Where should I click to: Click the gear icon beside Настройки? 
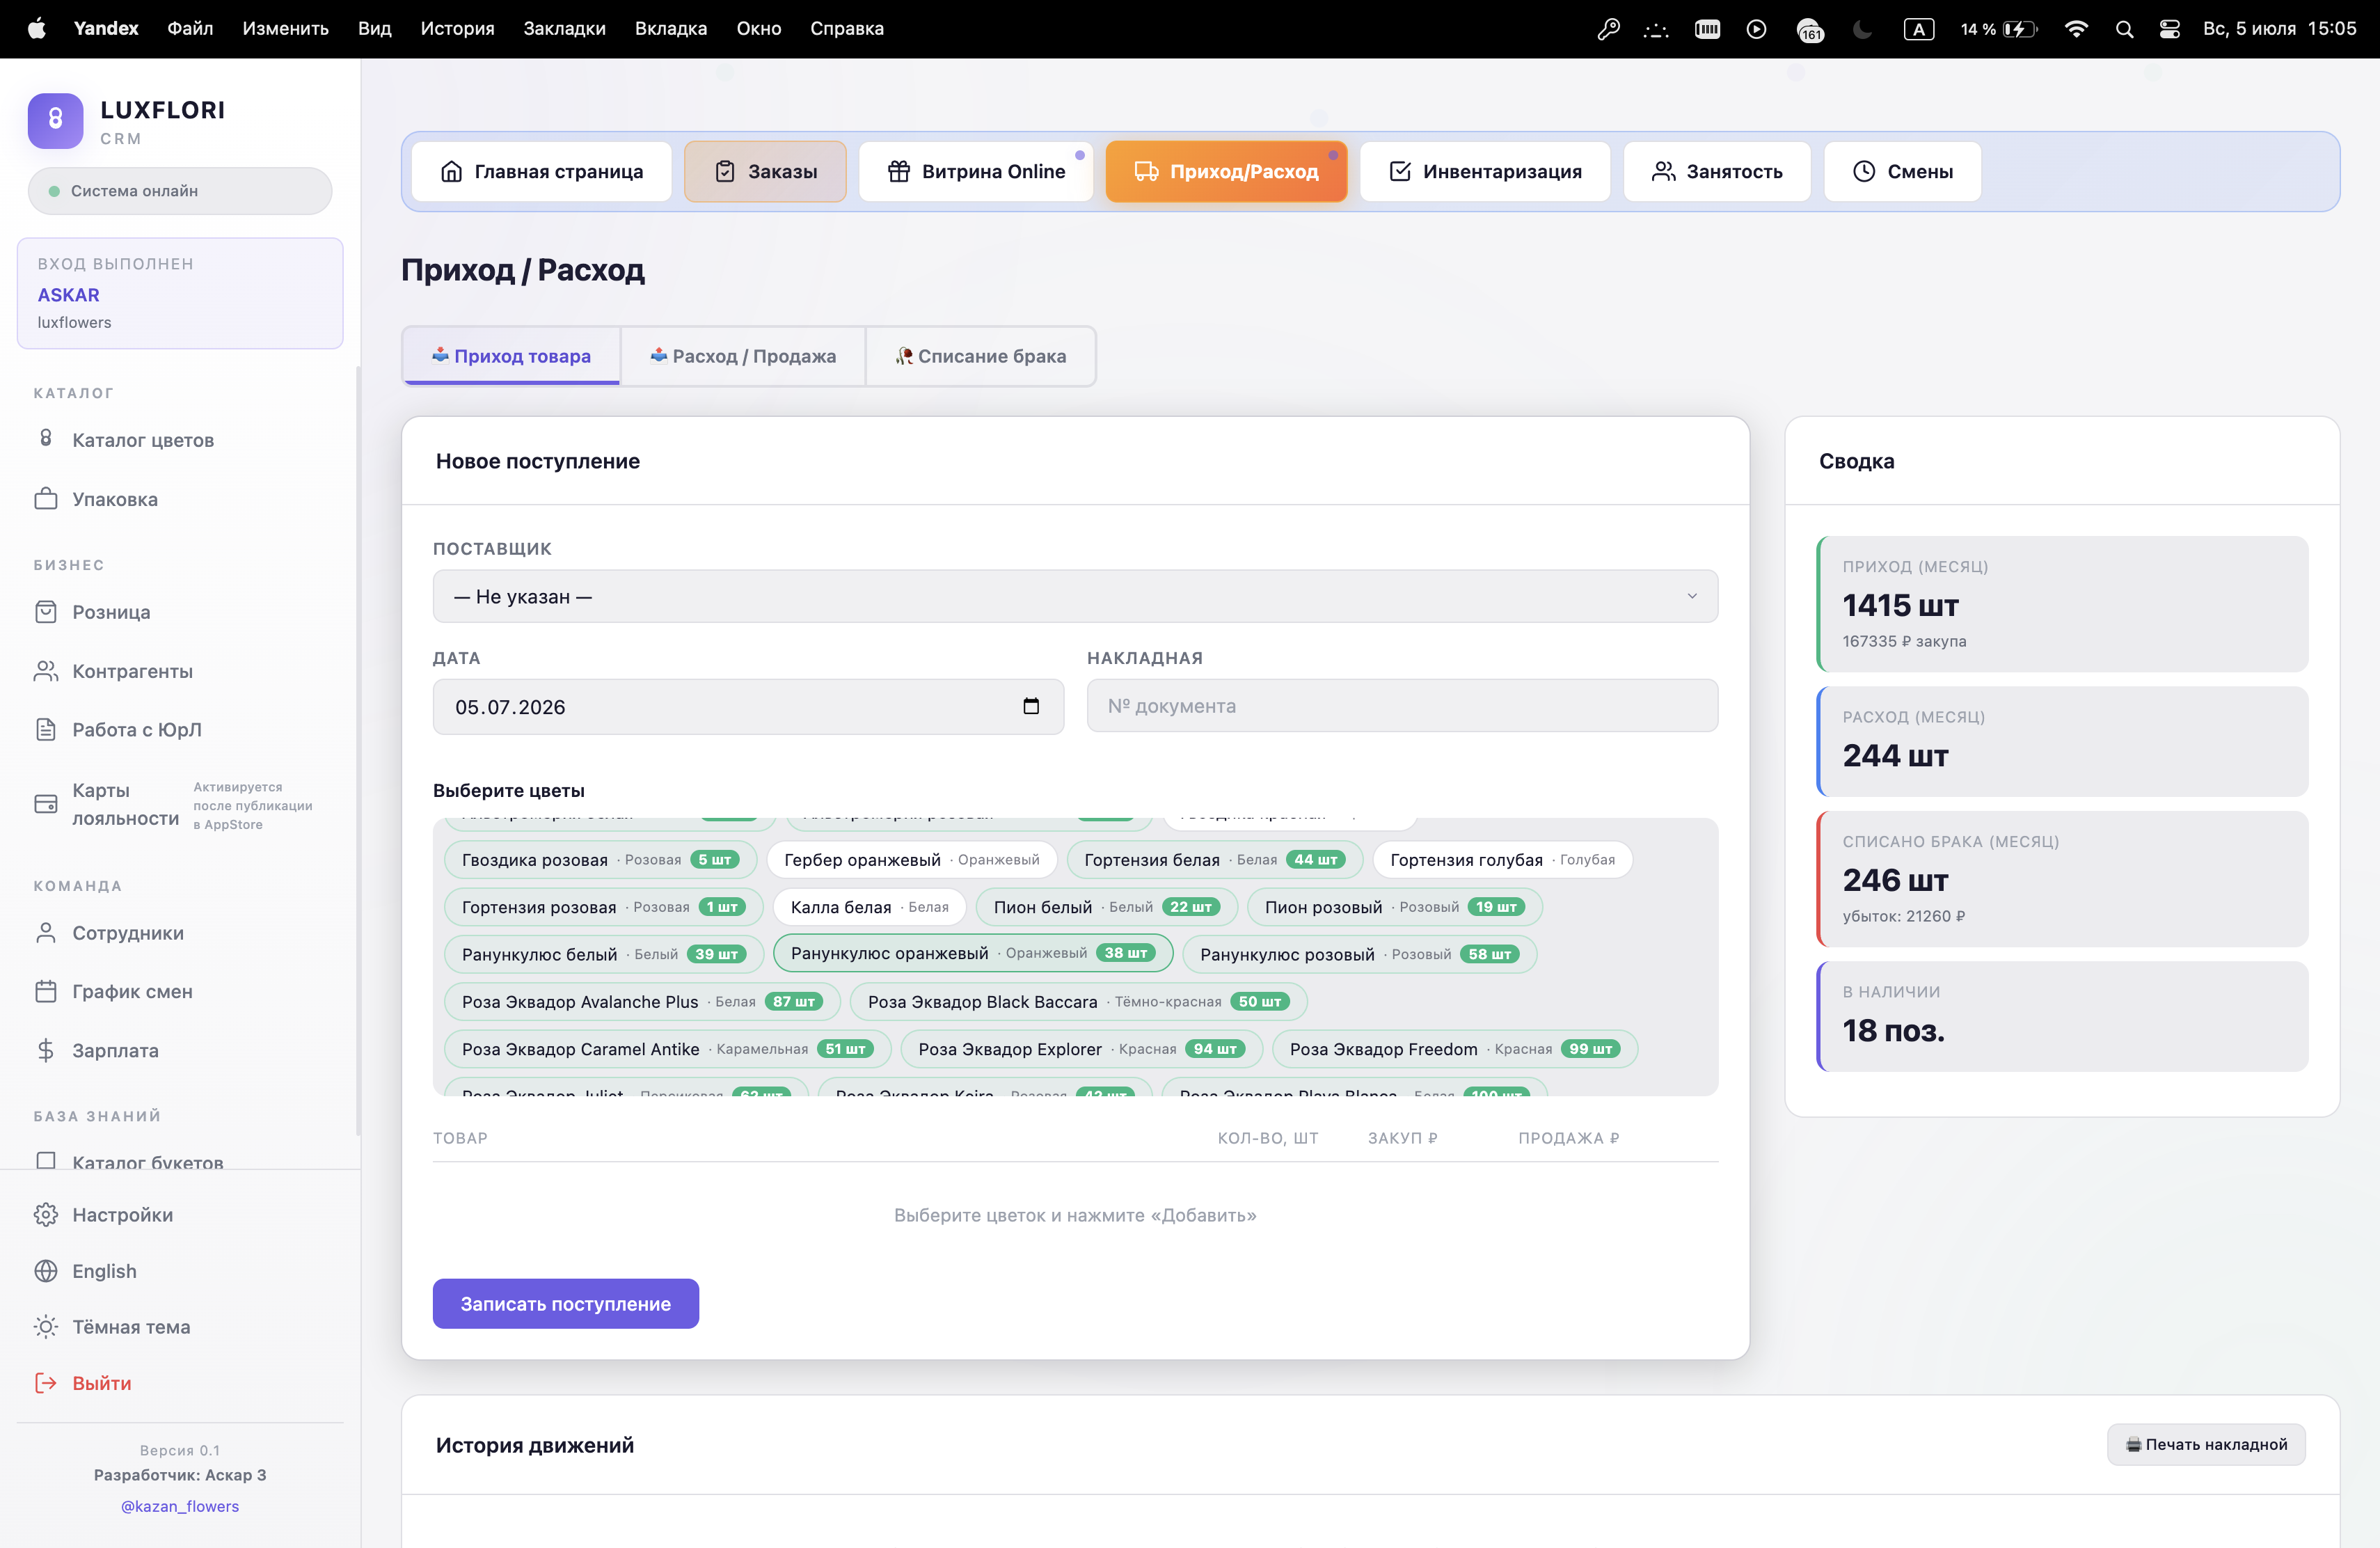pos(46,1214)
